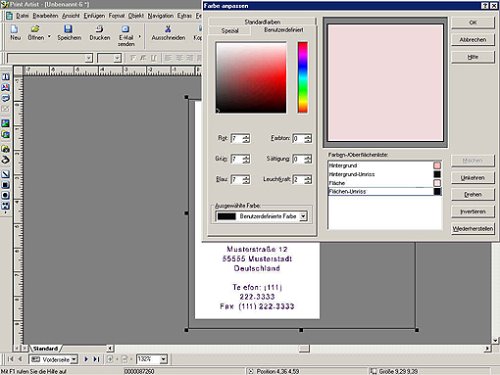Switch to the Spezial tab
500x375 pixels.
(230, 31)
